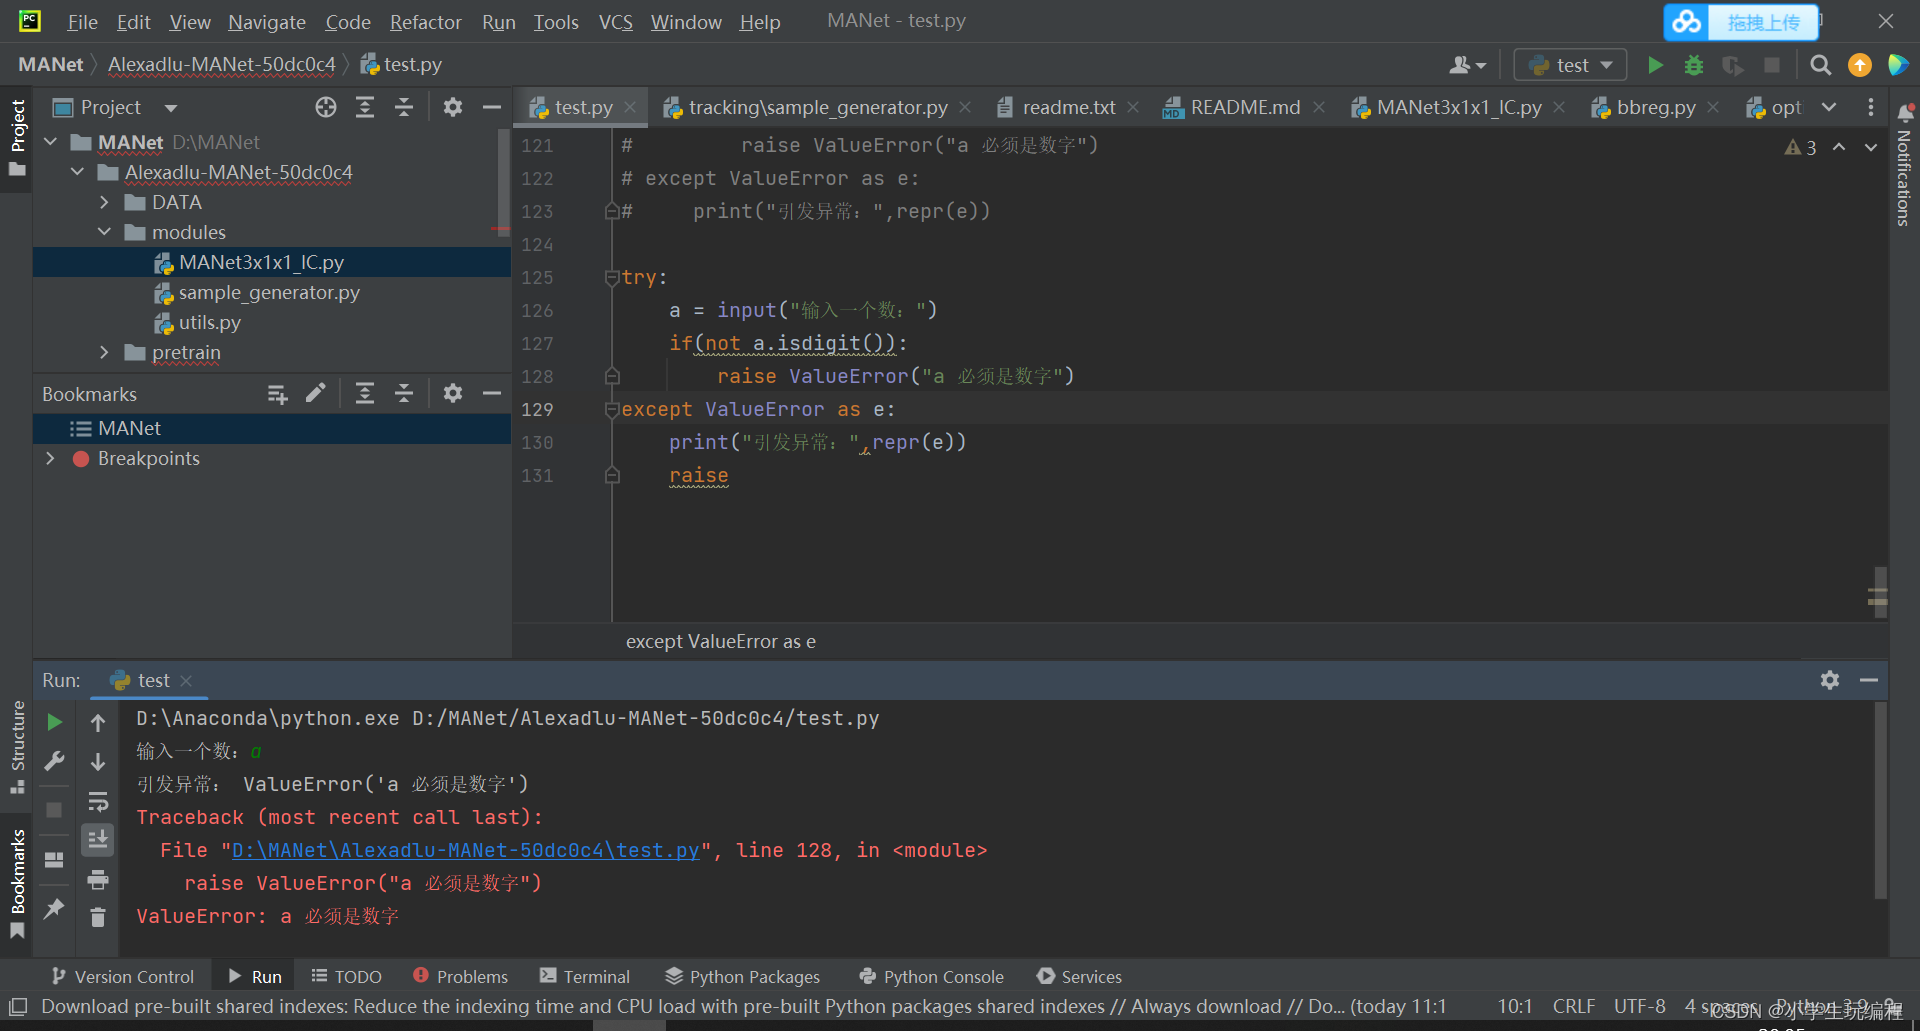Print run output with printer icon
This screenshot has height=1031, width=1920.
(x=98, y=880)
